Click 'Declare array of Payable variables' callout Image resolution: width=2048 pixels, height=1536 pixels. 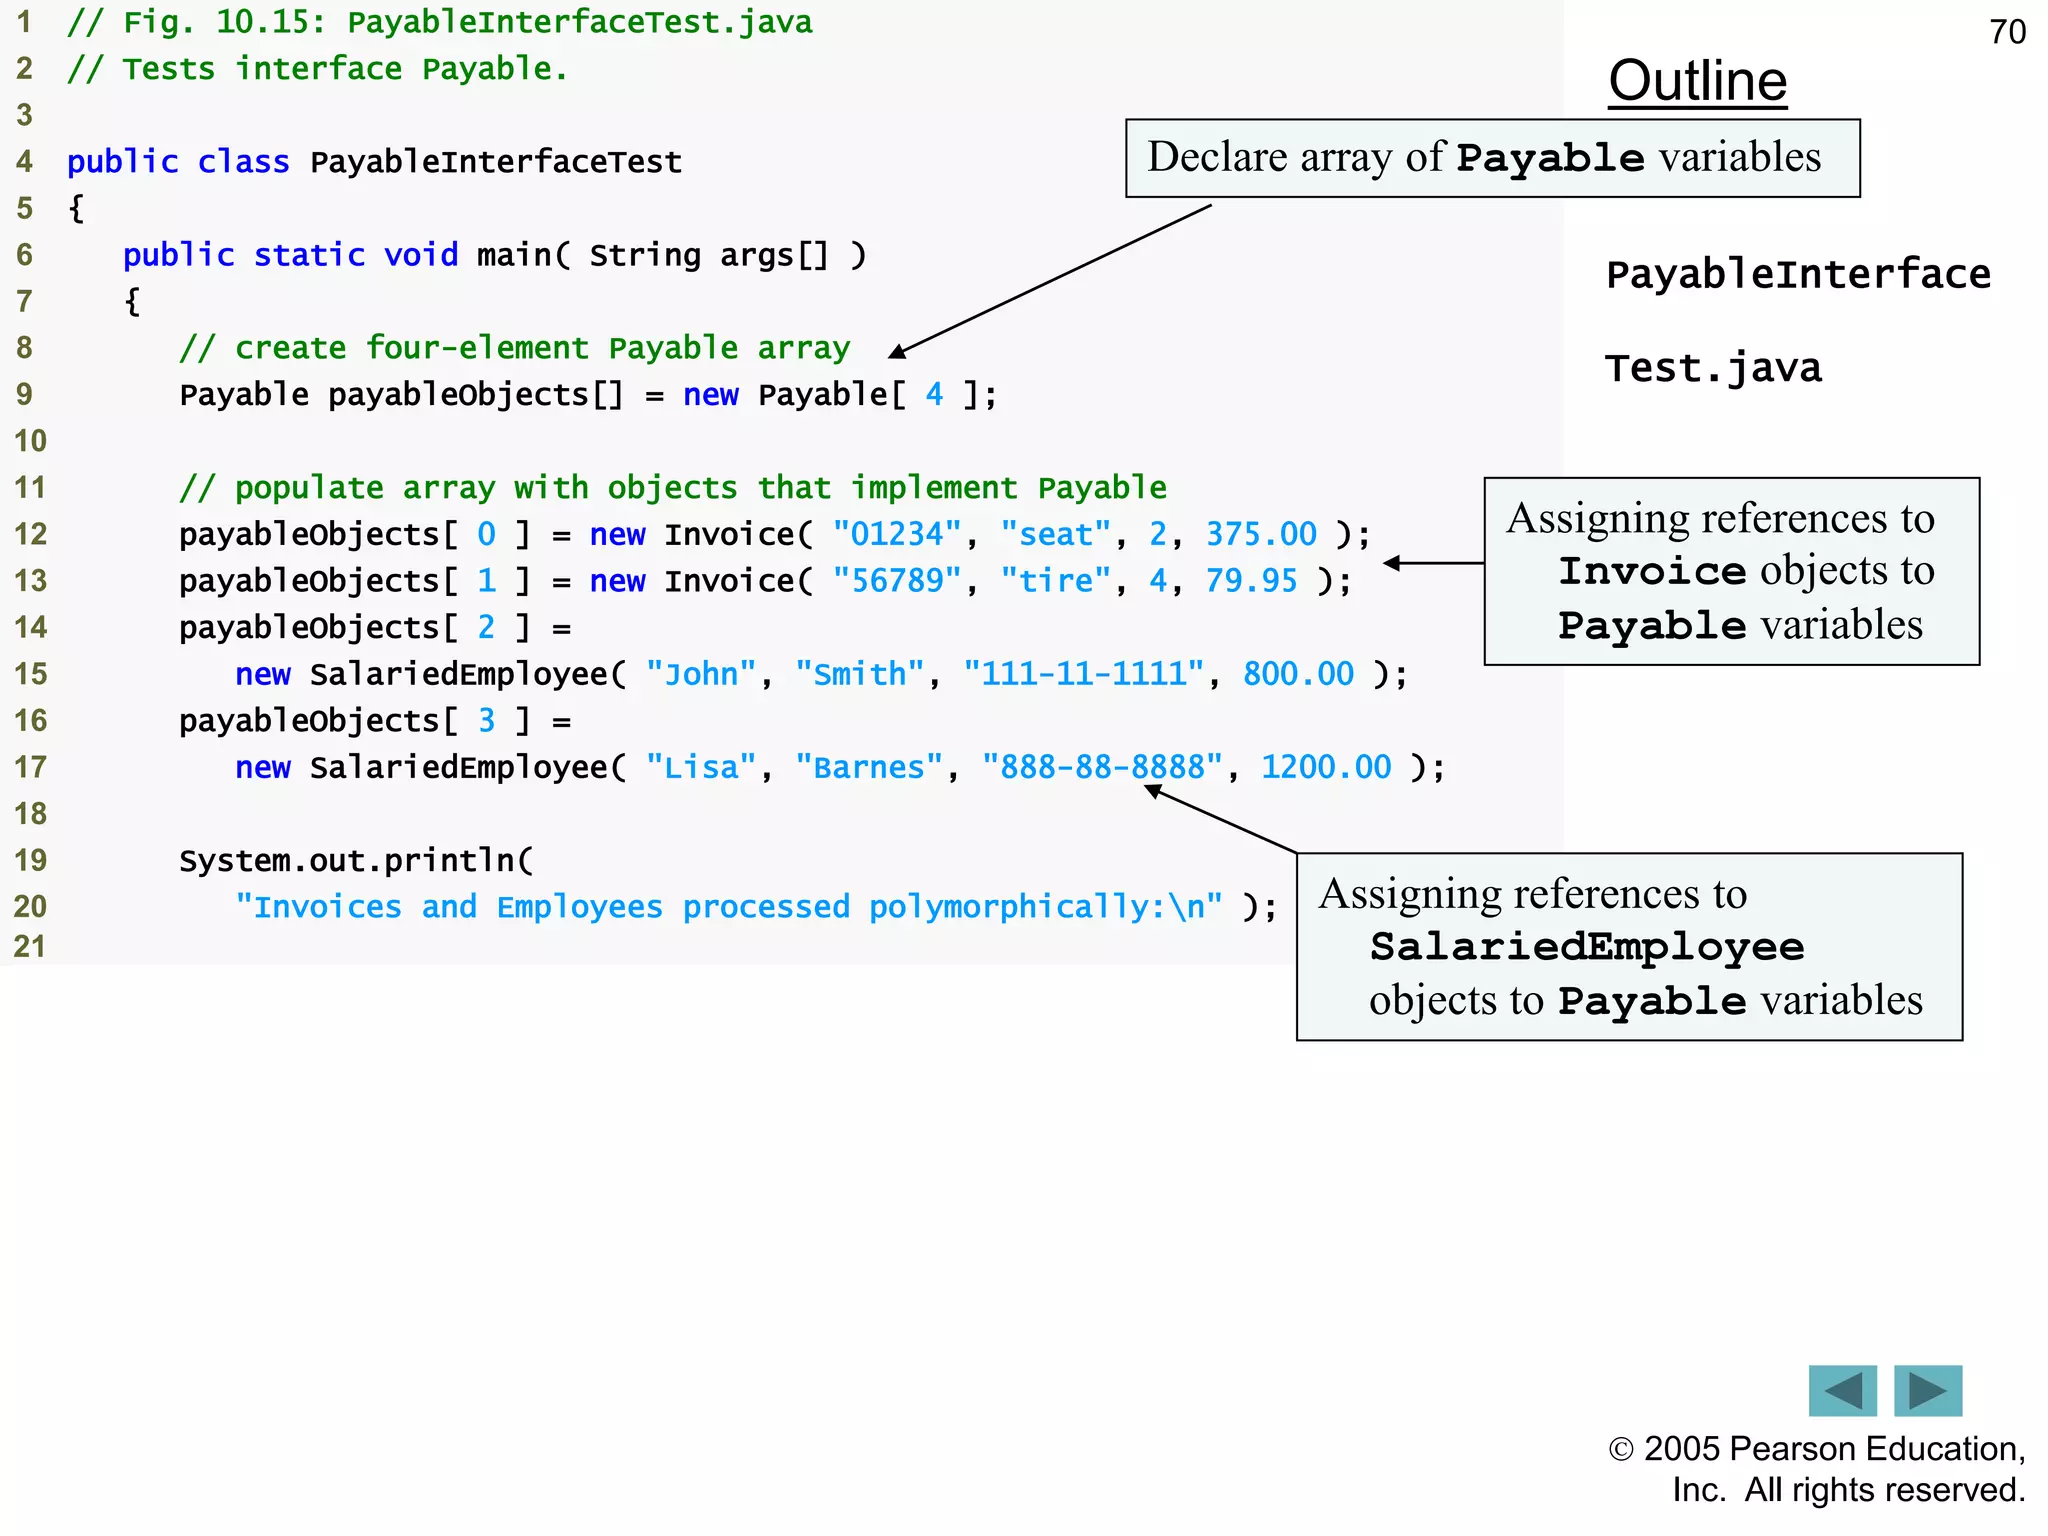coord(1492,158)
